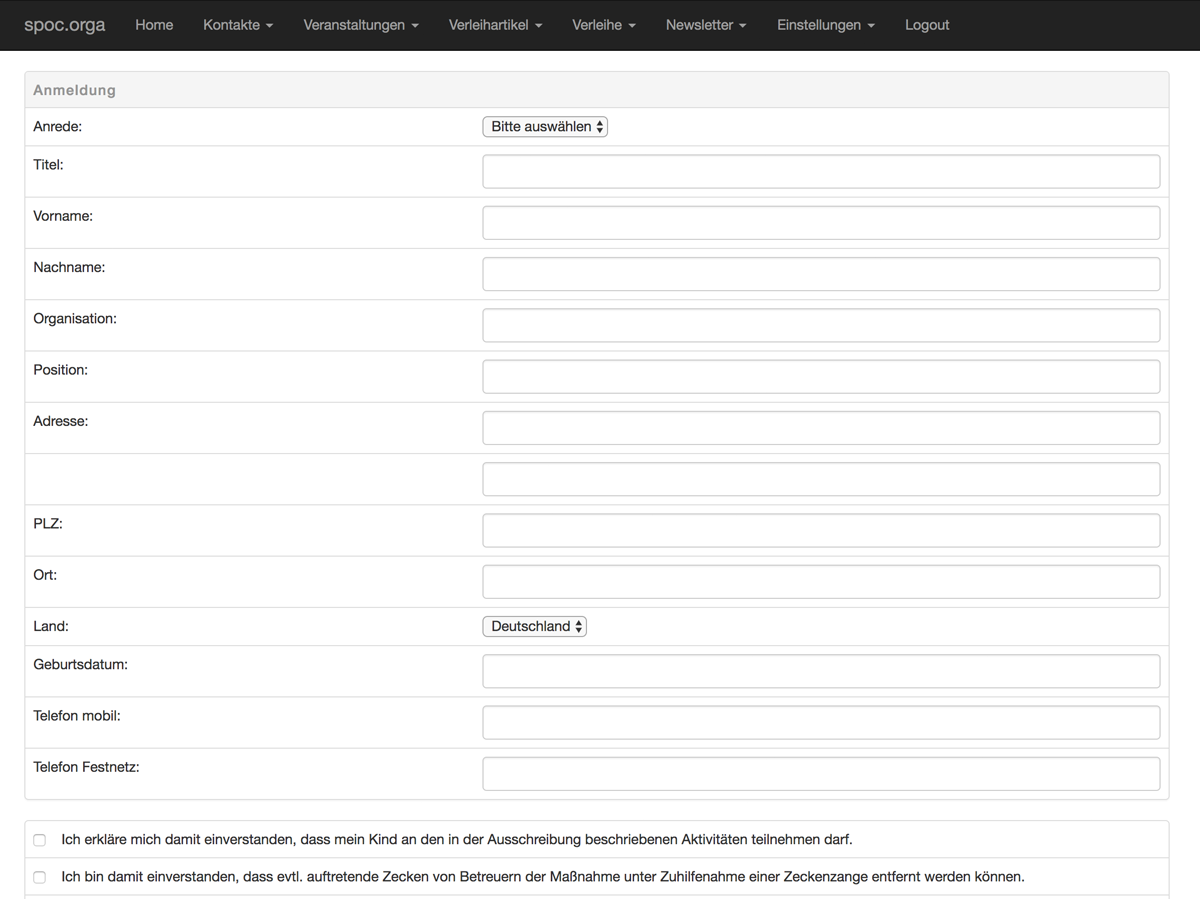Focus the Organisation text field

click(821, 325)
